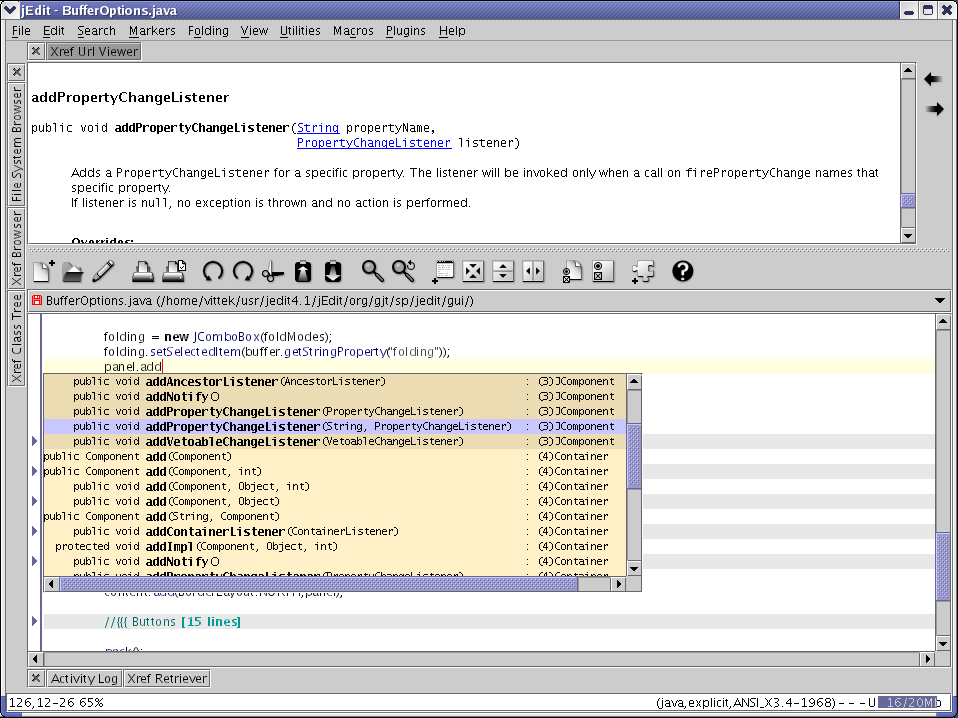The width and height of the screenshot is (958, 718).
Task: Toggle fold triangle beside addContainerListener row
Action: tap(34, 531)
